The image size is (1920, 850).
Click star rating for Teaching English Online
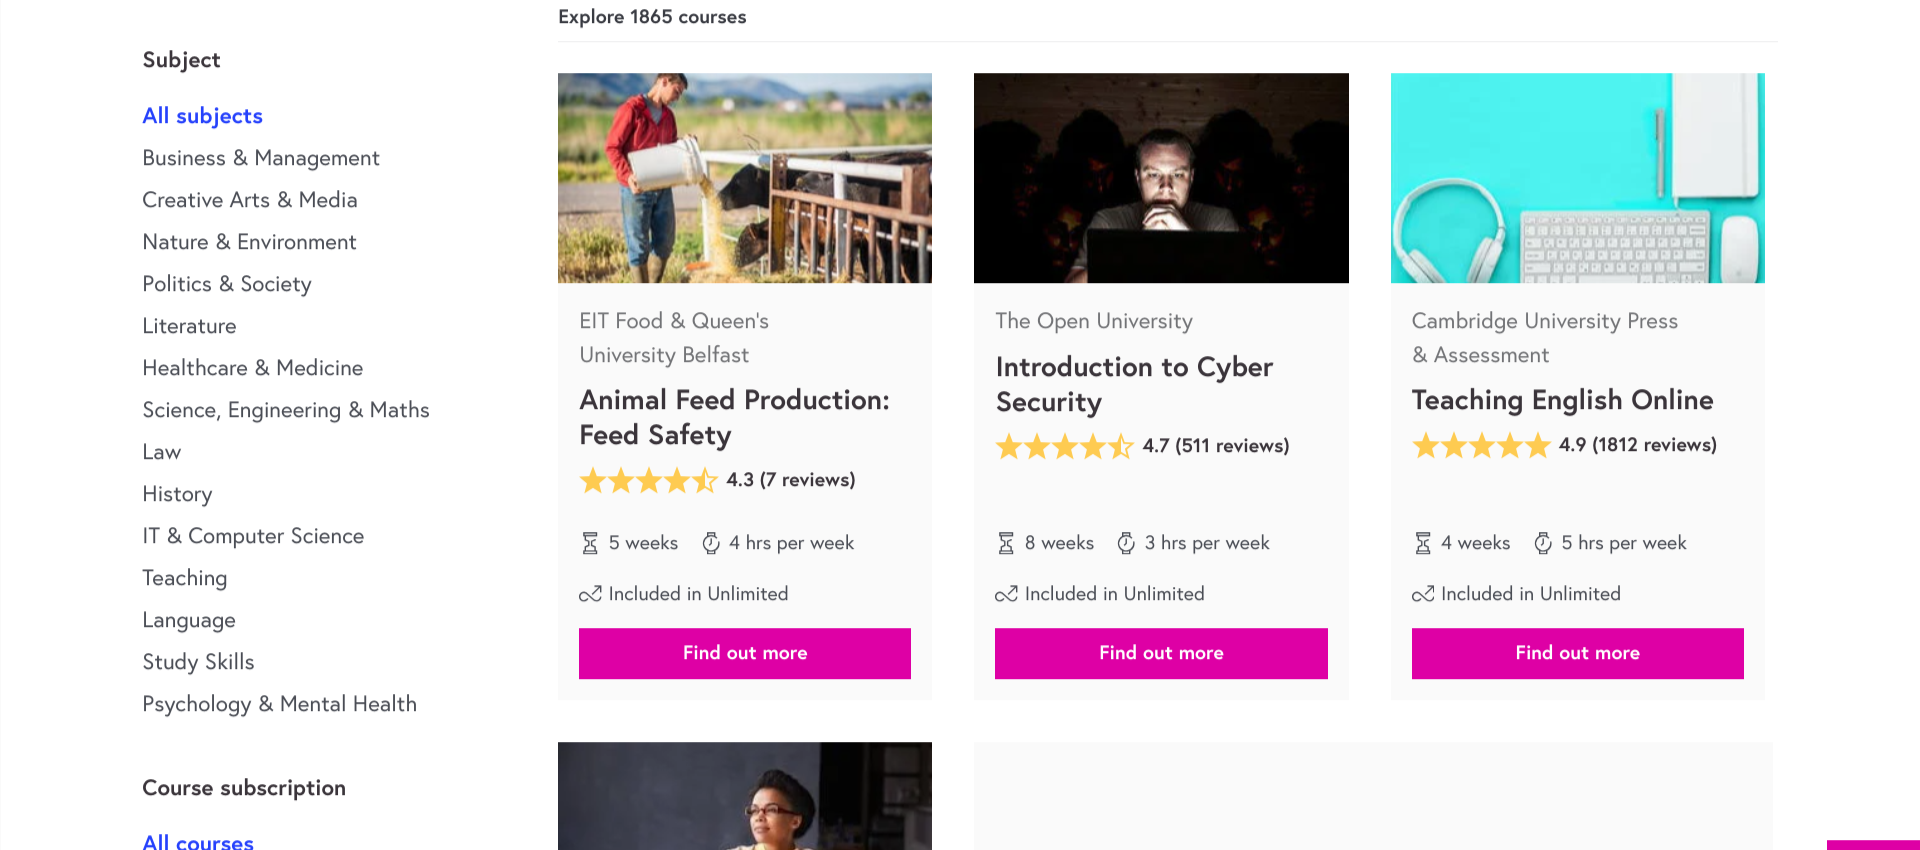coord(1481,446)
